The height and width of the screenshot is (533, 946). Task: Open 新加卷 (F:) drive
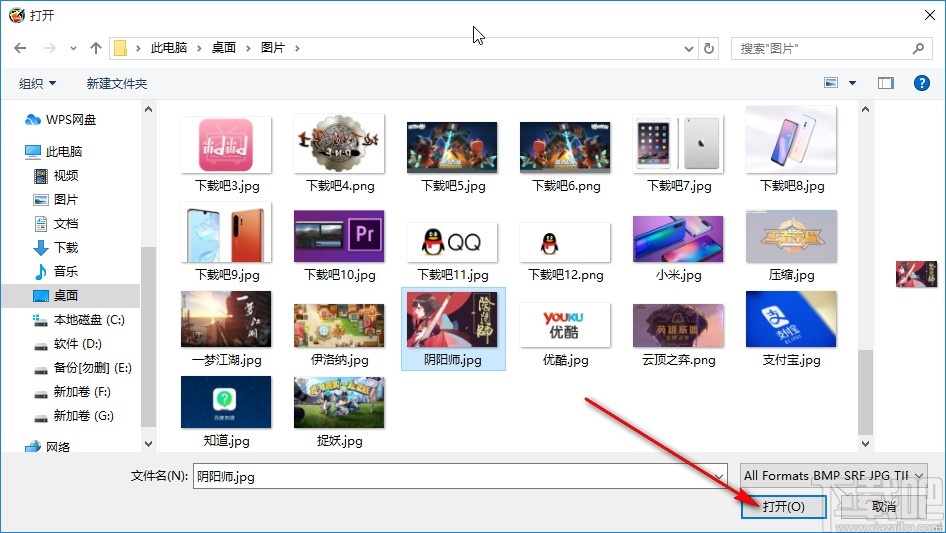point(72,392)
